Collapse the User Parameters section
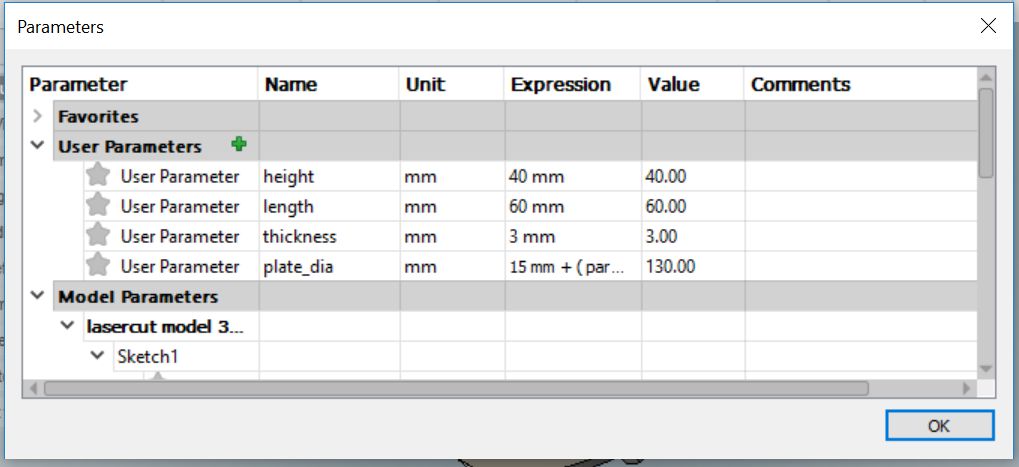 point(37,145)
